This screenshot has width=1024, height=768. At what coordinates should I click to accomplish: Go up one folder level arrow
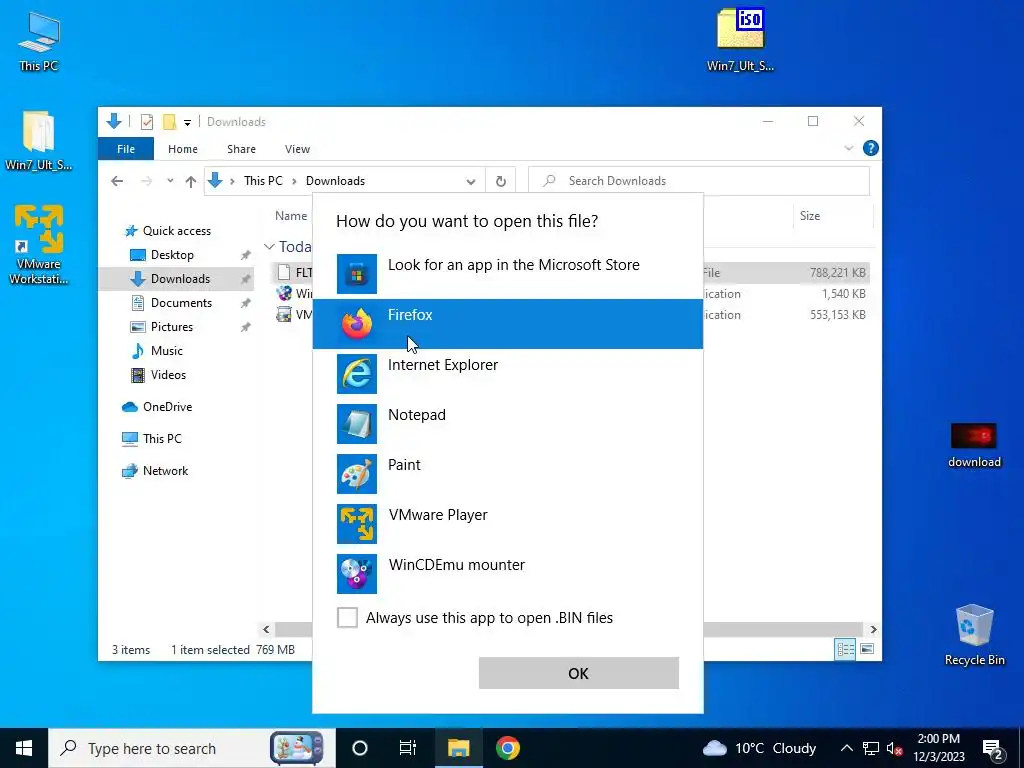coord(191,181)
